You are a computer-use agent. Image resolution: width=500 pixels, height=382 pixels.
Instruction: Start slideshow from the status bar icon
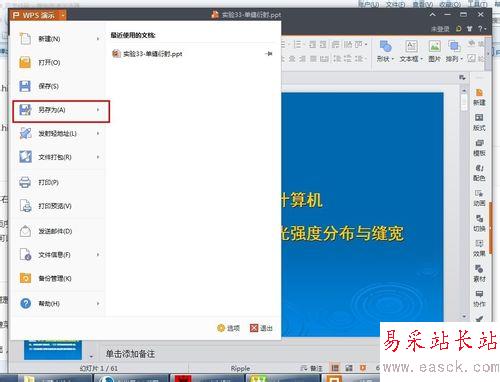(363, 368)
